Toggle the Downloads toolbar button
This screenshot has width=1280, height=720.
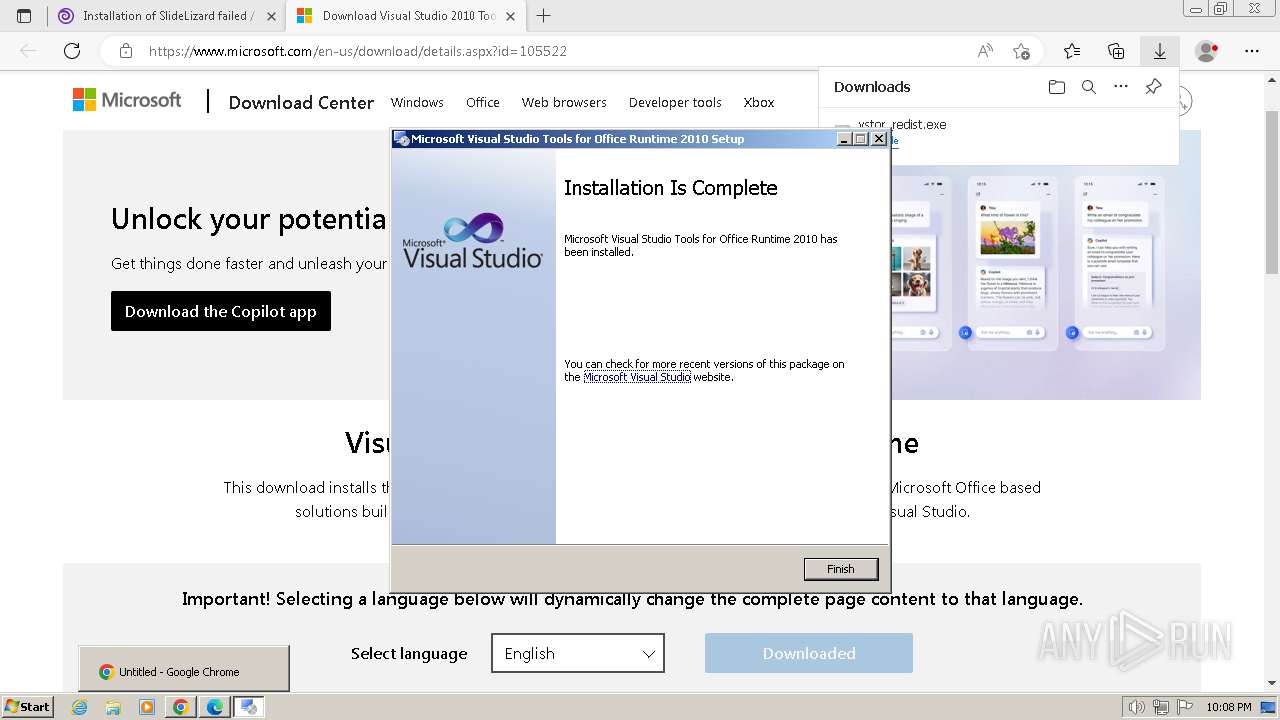pos(1160,51)
